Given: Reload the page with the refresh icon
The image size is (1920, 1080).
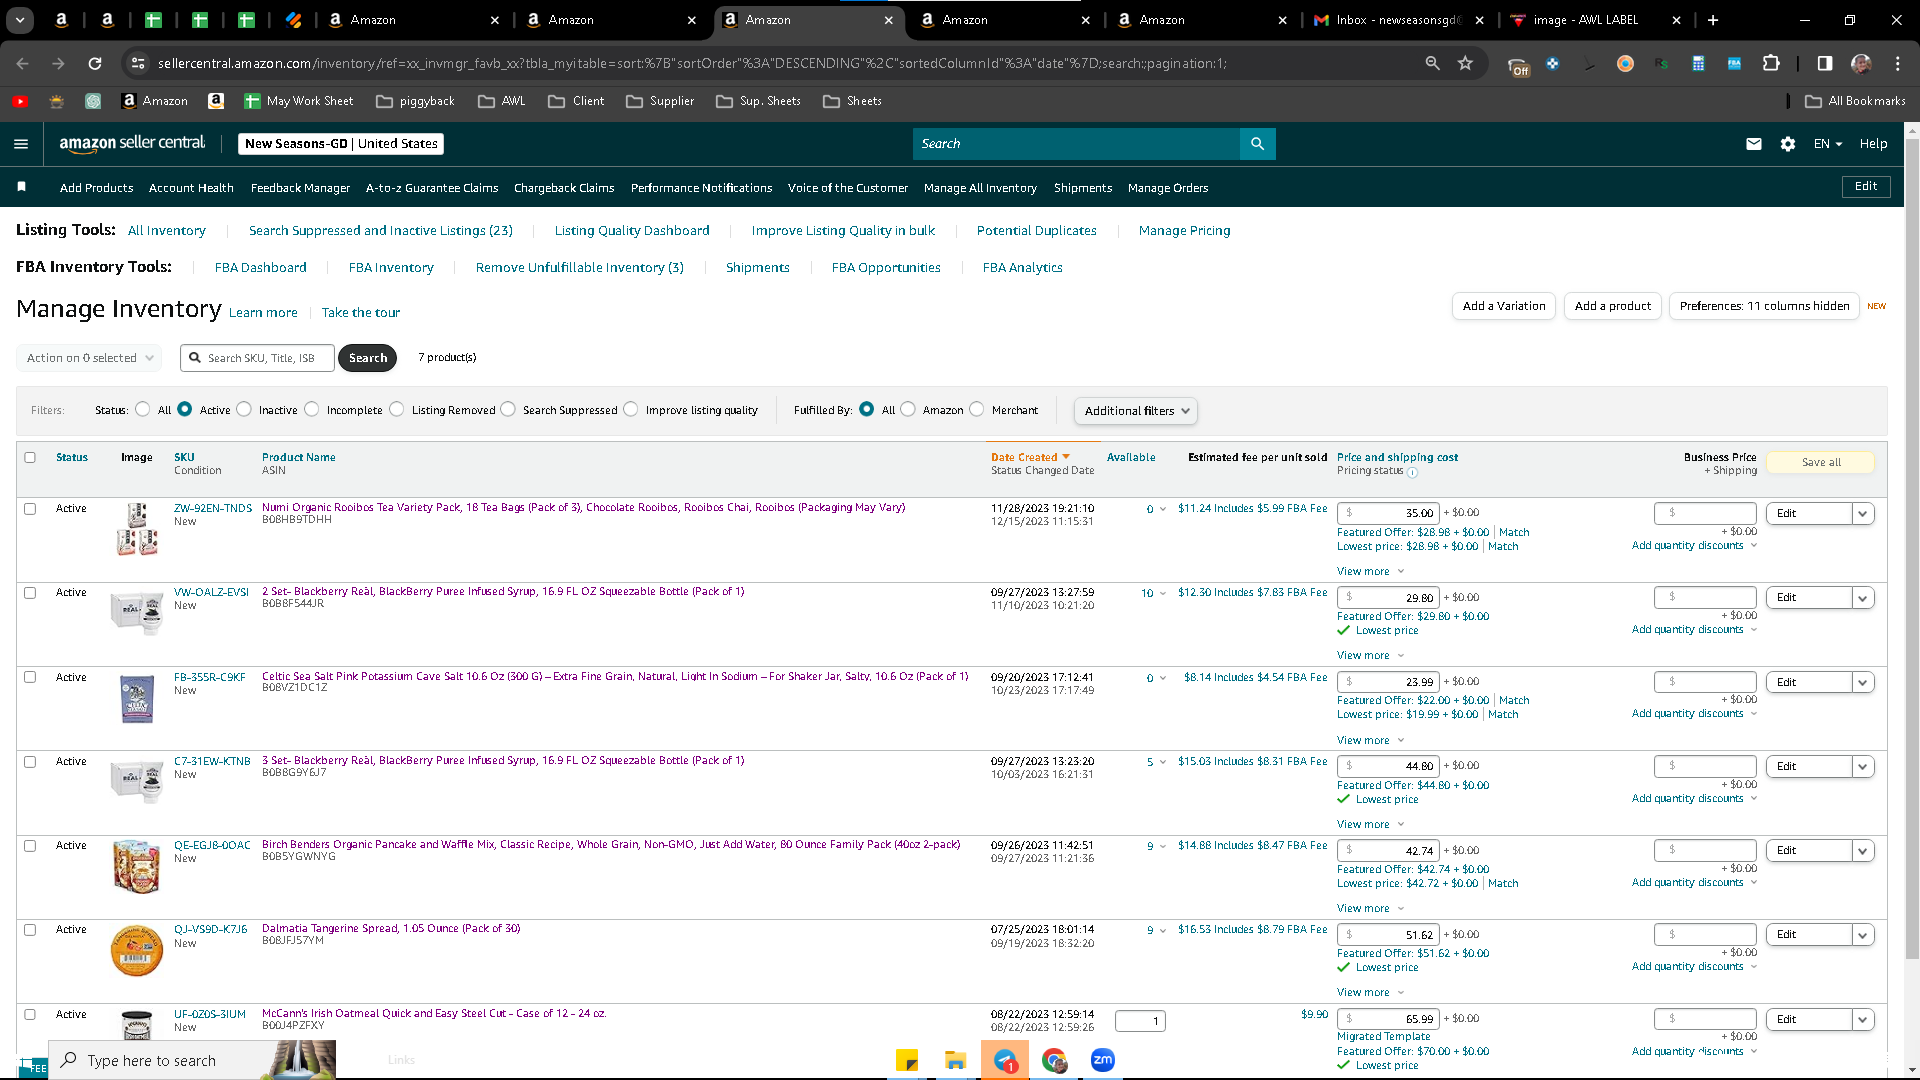Looking at the screenshot, I should [x=95, y=63].
